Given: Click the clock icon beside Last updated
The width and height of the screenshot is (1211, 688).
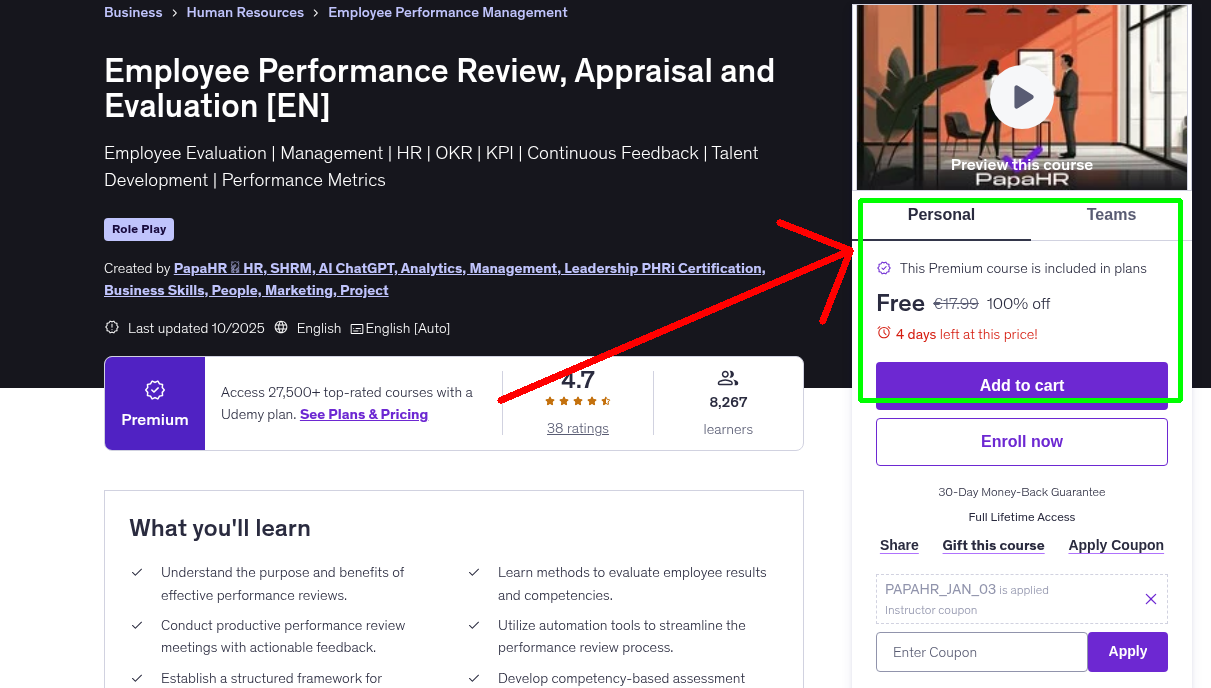Looking at the screenshot, I should (x=110, y=327).
